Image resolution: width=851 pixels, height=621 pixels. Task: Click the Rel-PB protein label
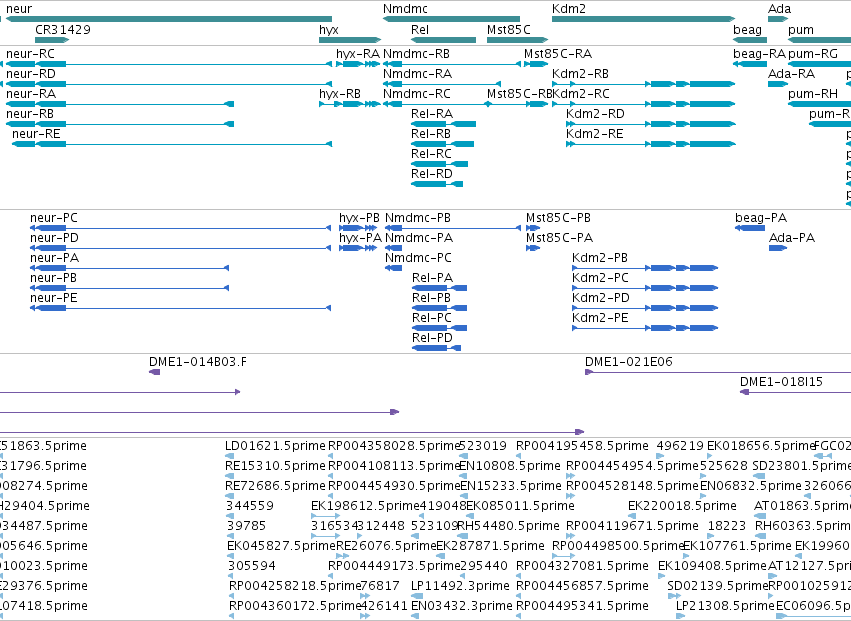(x=432, y=297)
